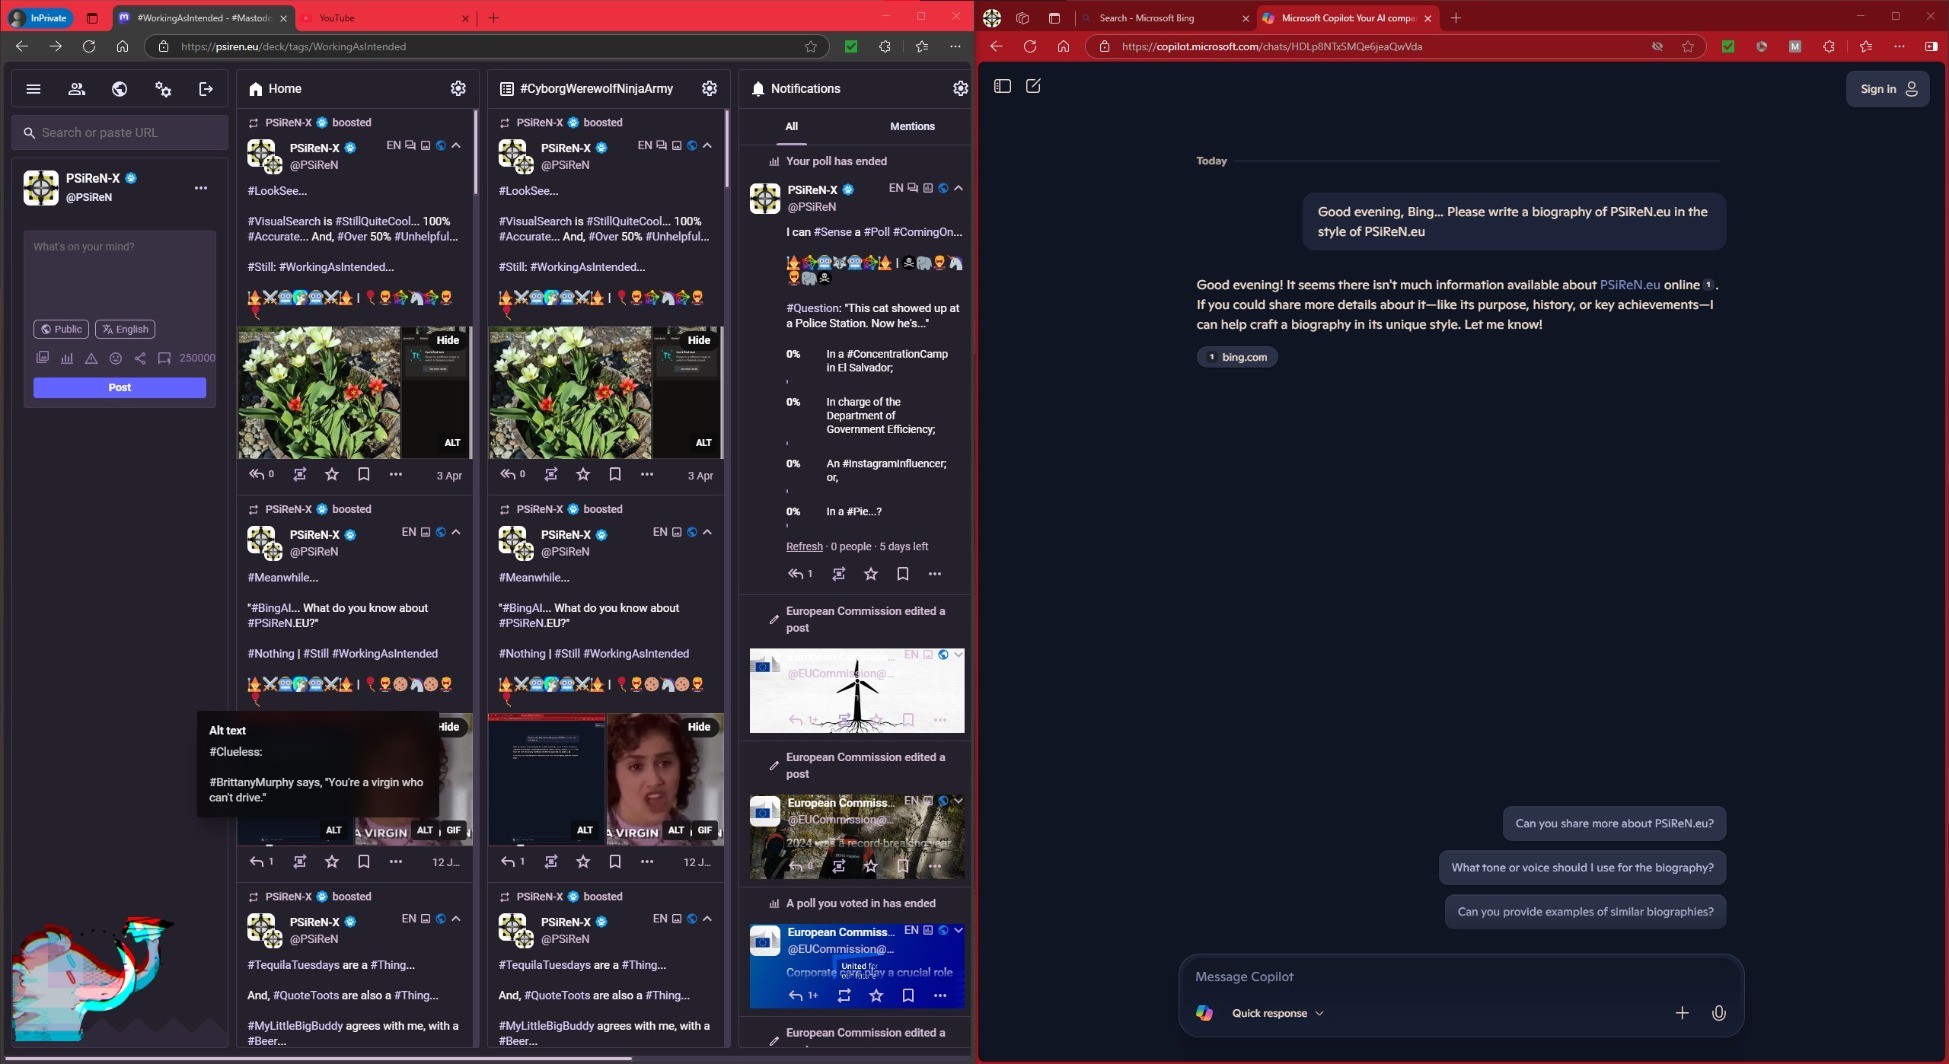Click the Copilot microphone icon
Image resolution: width=1949 pixels, height=1064 pixels.
click(x=1718, y=1012)
